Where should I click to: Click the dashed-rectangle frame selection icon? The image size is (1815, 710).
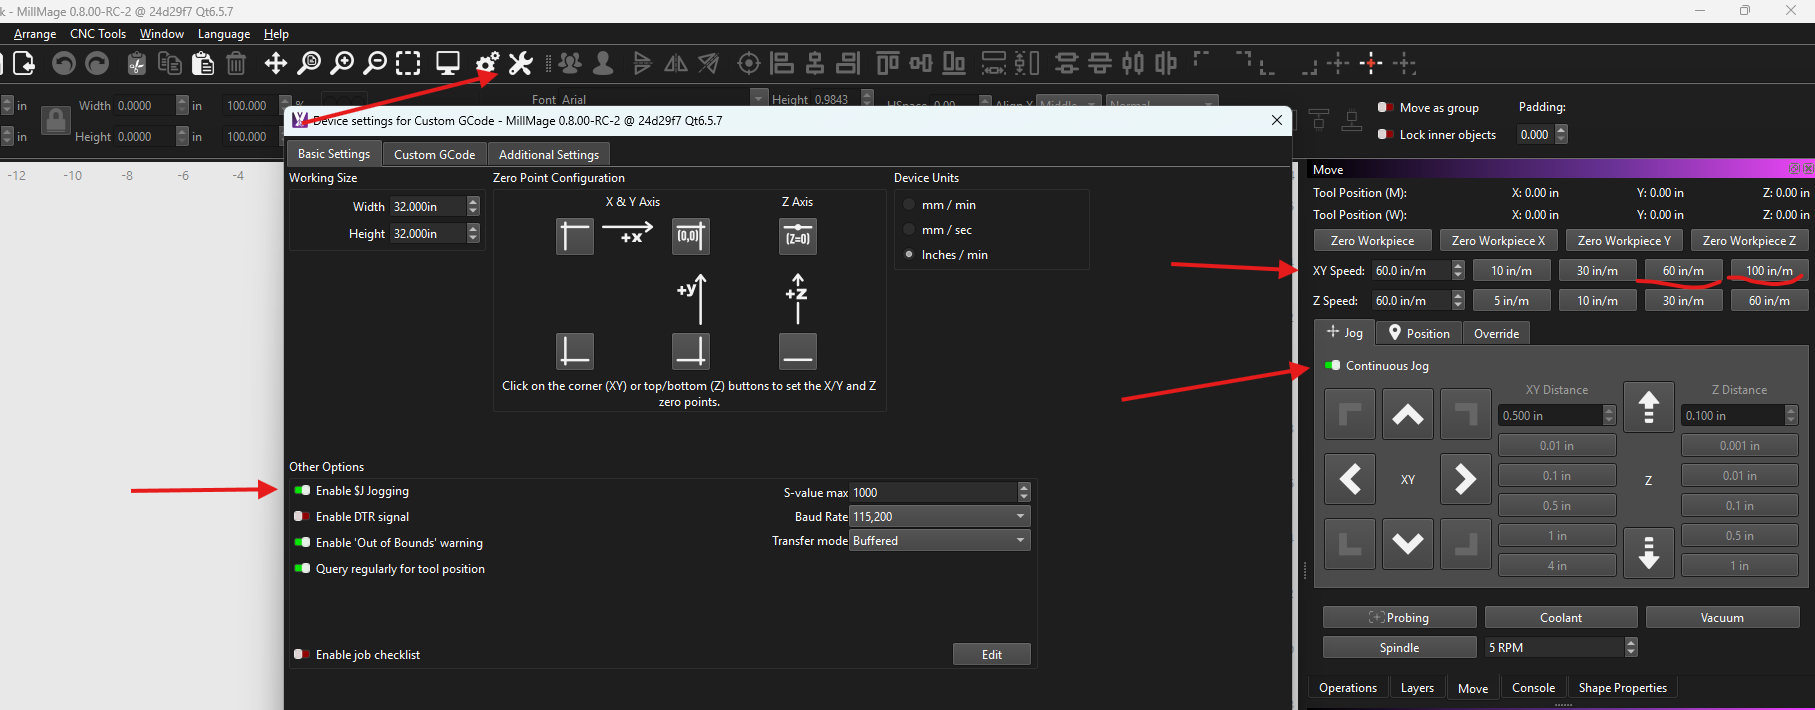[x=408, y=64]
